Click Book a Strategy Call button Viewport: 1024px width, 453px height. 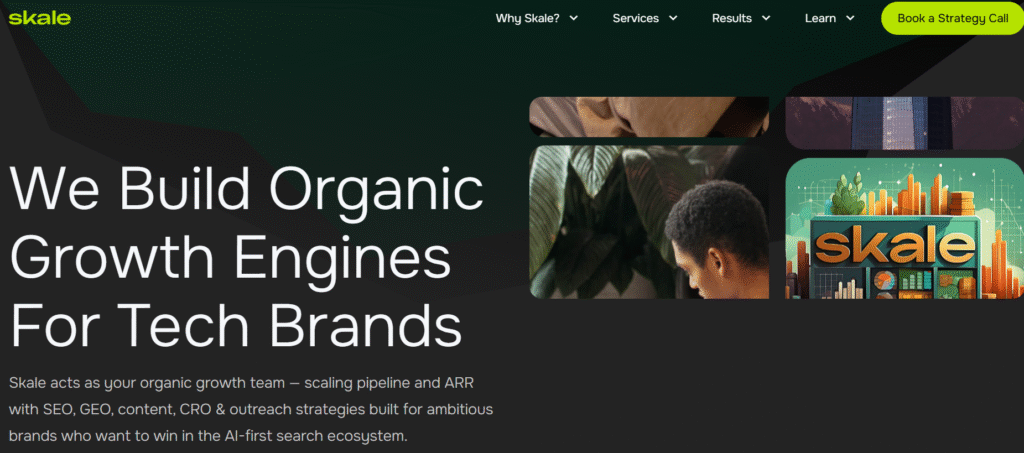pos(952,18)
